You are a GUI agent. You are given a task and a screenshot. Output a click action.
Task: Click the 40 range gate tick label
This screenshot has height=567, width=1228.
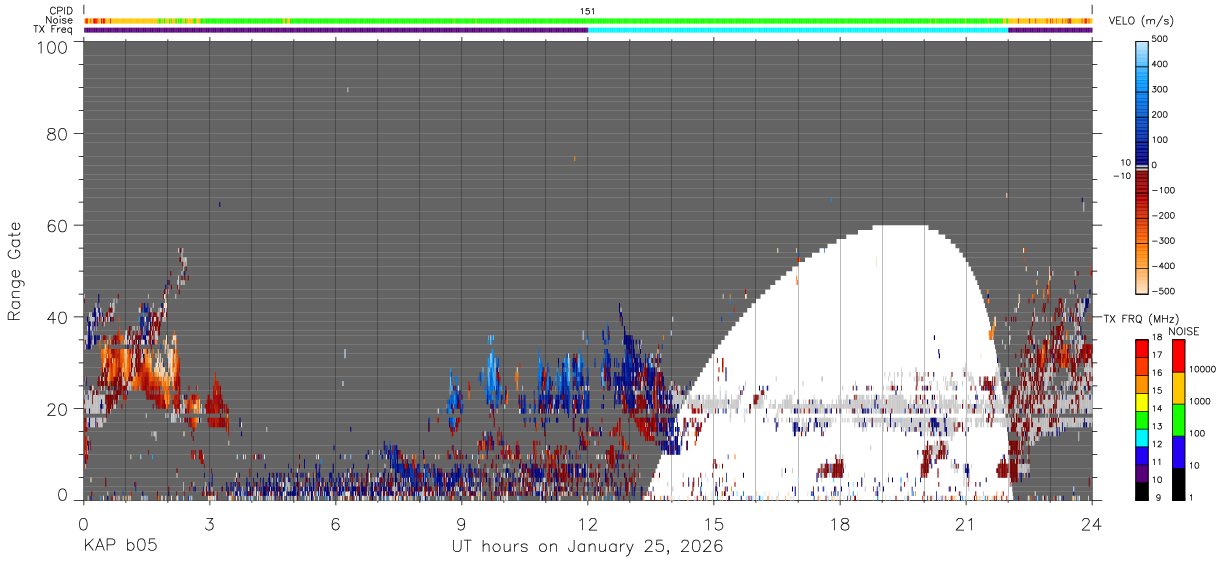pos(58,317)
